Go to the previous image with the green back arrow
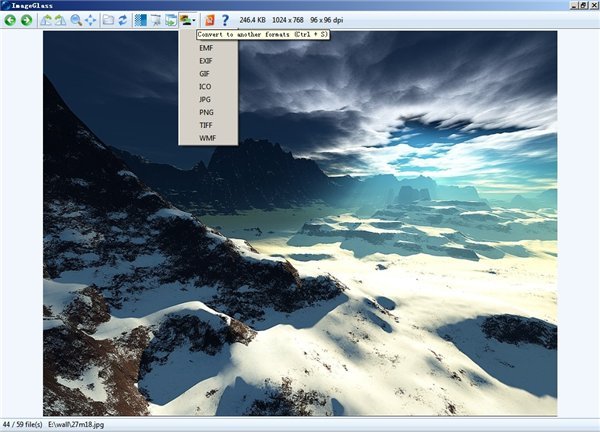 [x=10, y=20]
